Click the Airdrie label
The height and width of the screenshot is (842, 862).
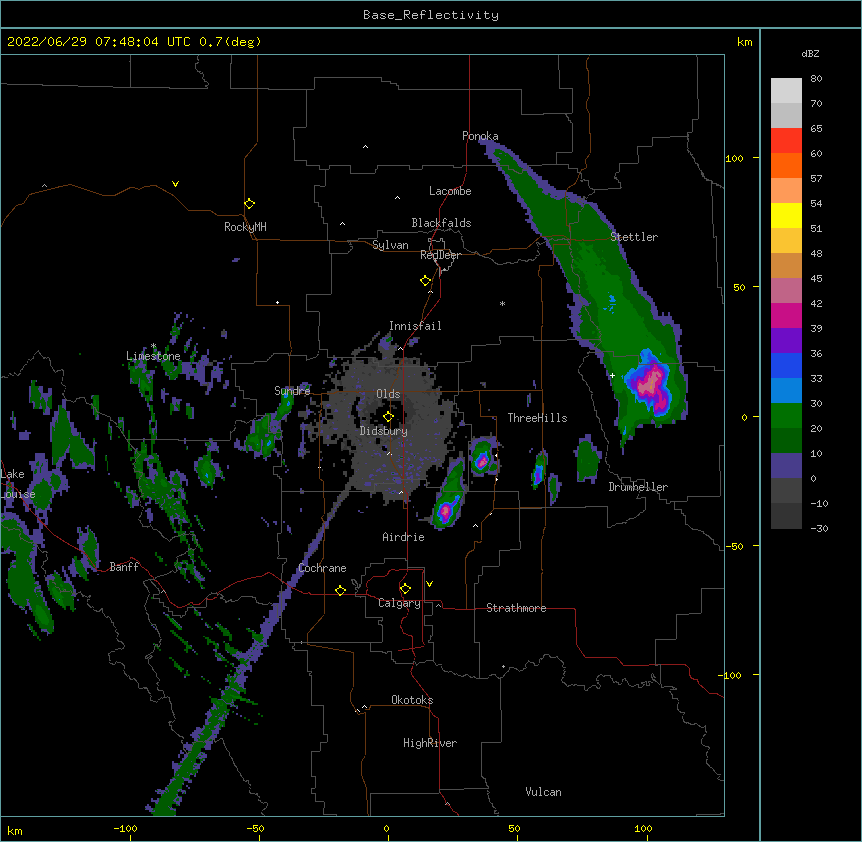(x=403, y=537)
